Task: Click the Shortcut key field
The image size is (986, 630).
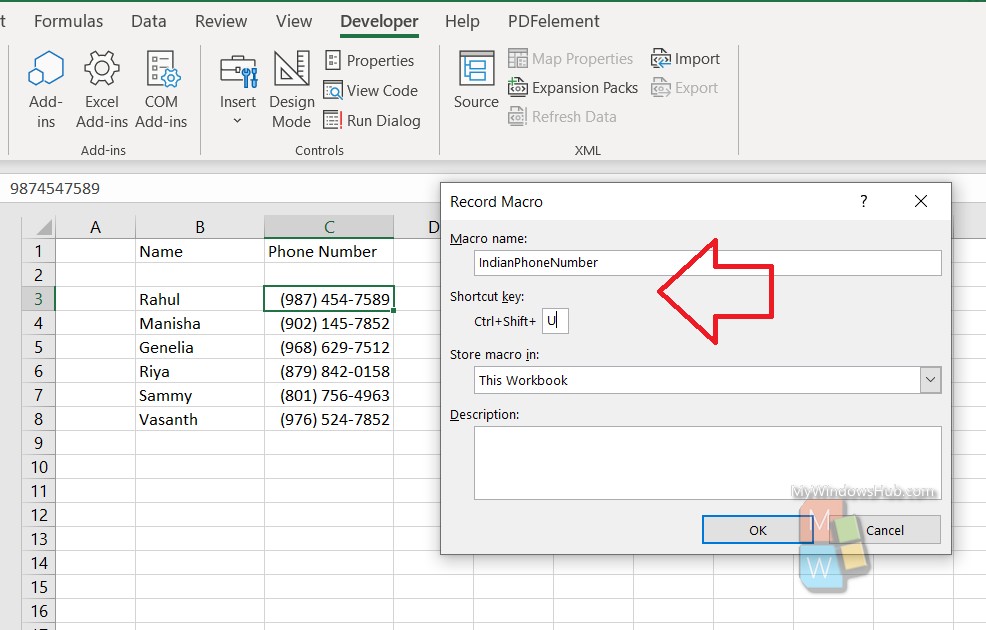Action: click(x=555, y=320)
